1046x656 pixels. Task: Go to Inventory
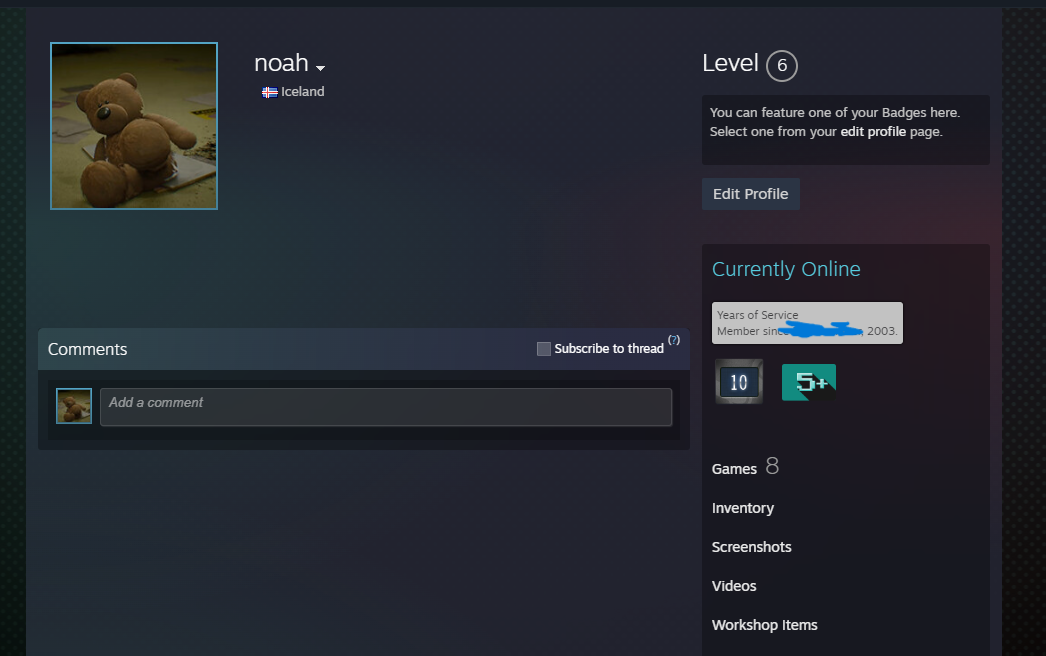pos(742,508)
